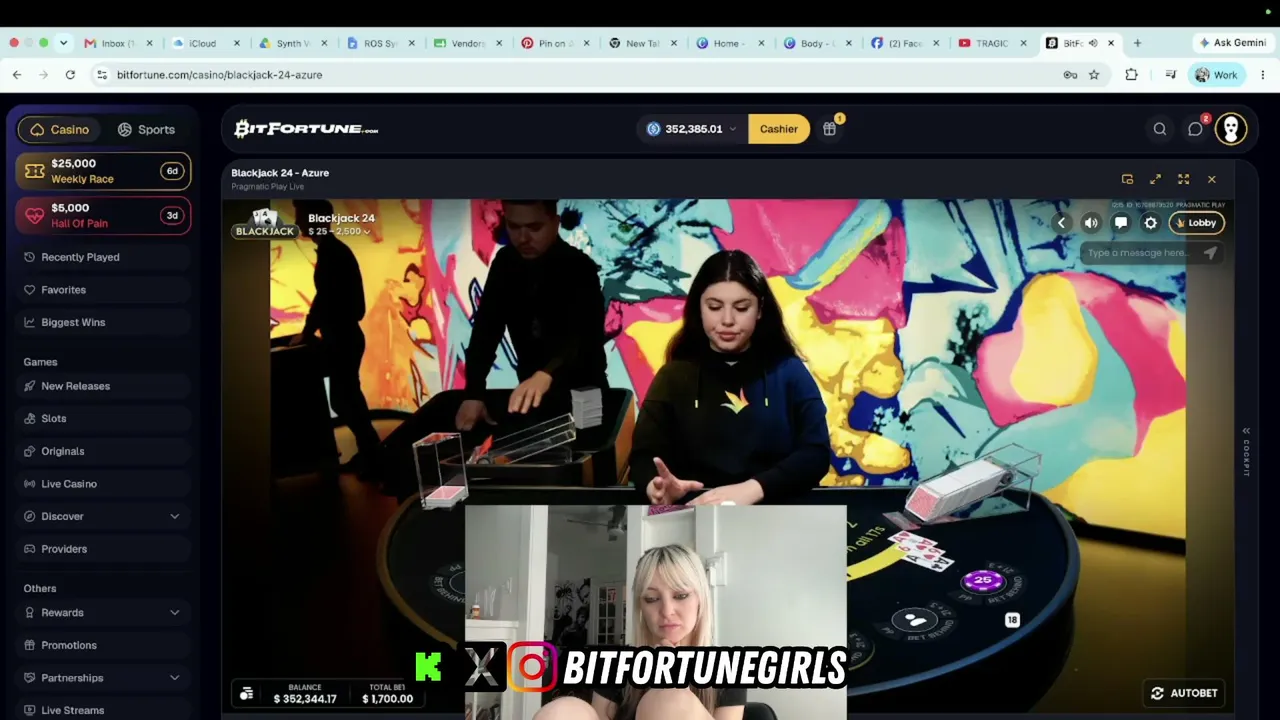Bookmark this page with the star icon
1280x720 pixels.
[1094, 75]
